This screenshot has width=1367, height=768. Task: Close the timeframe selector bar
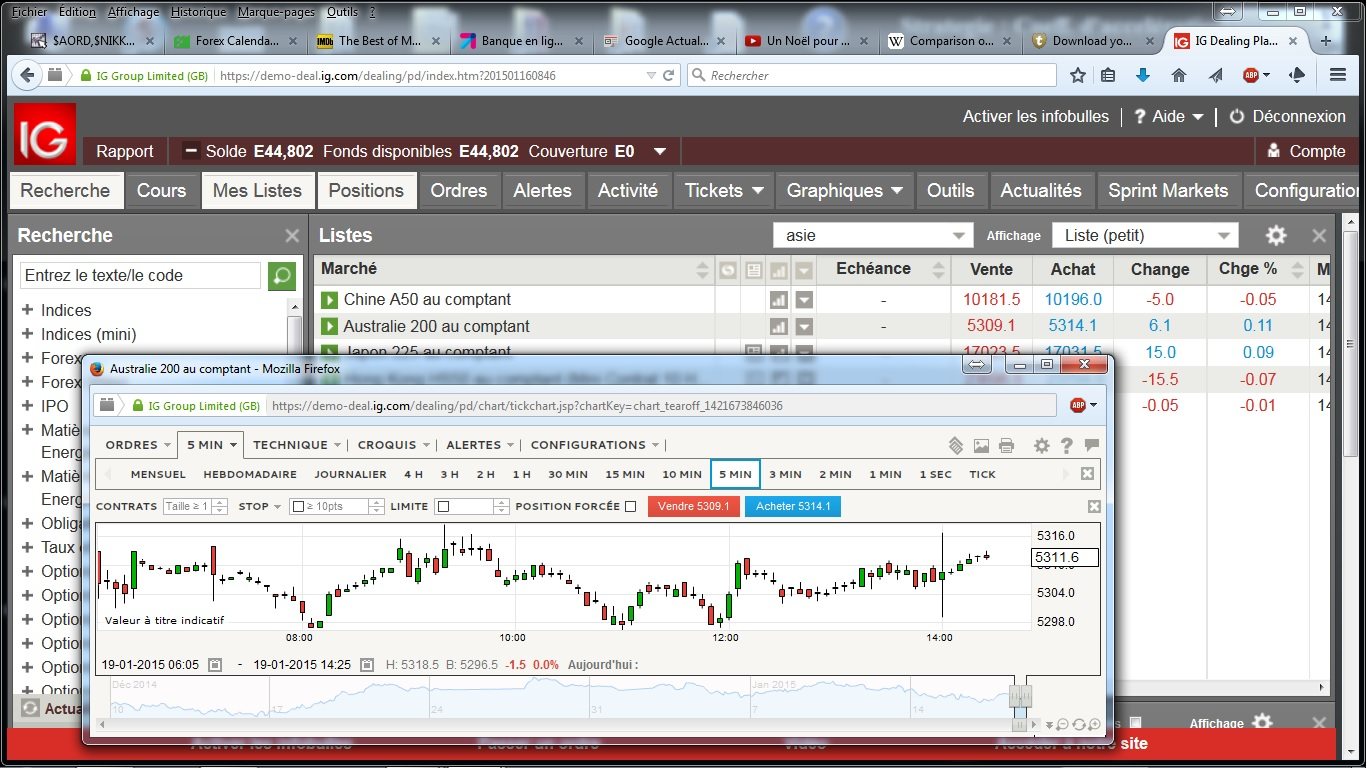(x=1088, y=474)
